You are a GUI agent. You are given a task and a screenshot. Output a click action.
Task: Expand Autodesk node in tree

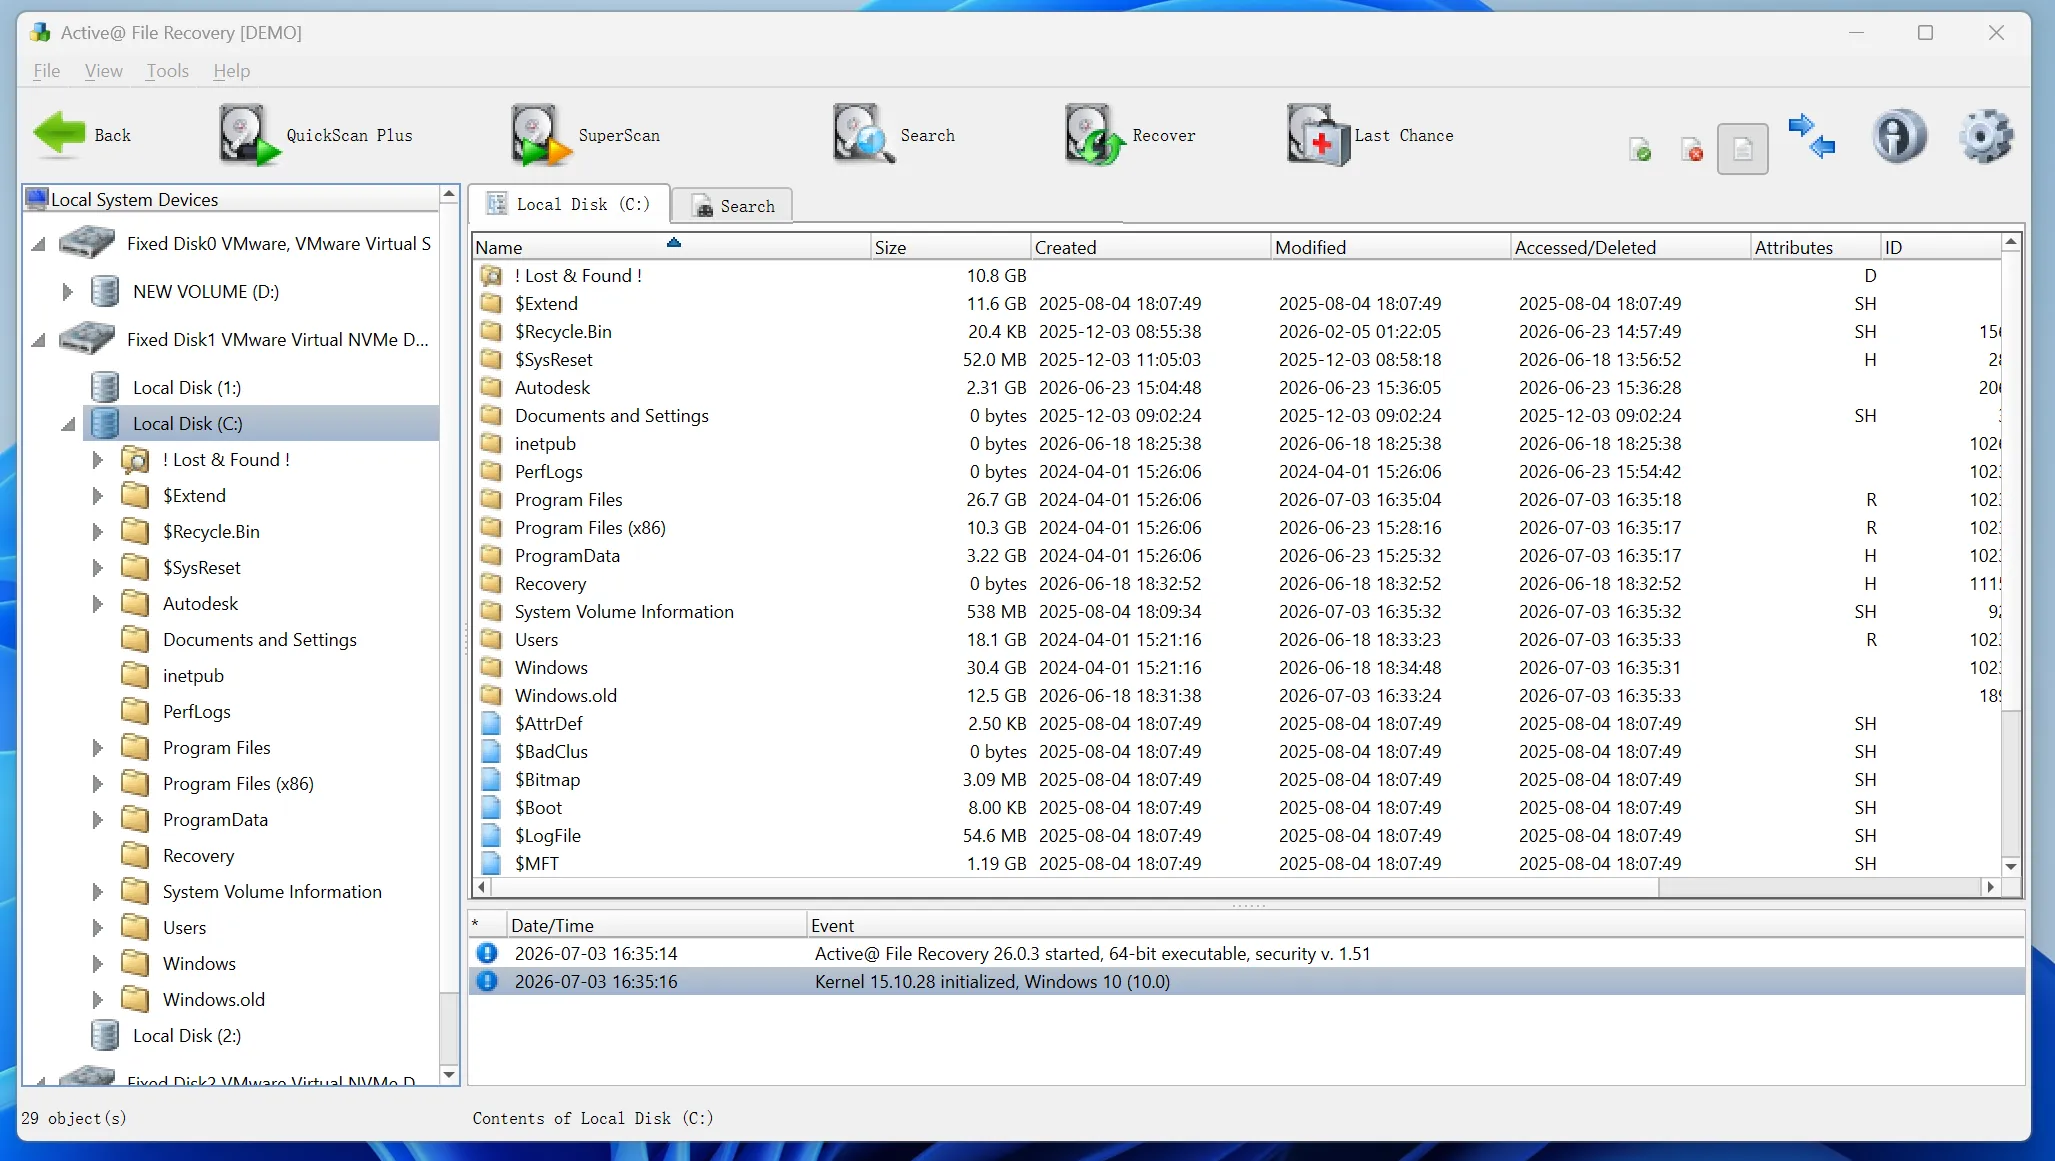tap(97, 603)
